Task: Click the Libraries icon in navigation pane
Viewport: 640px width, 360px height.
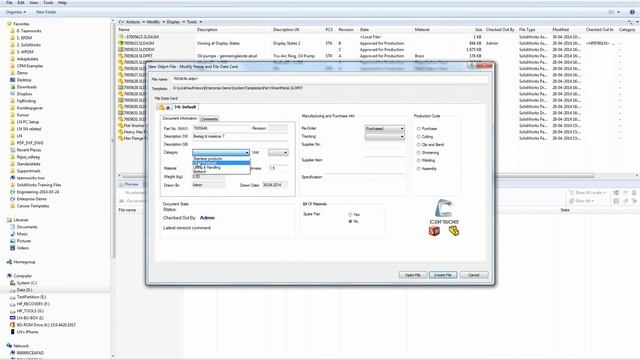Action: pyautogui.click(x=9, y=220)
